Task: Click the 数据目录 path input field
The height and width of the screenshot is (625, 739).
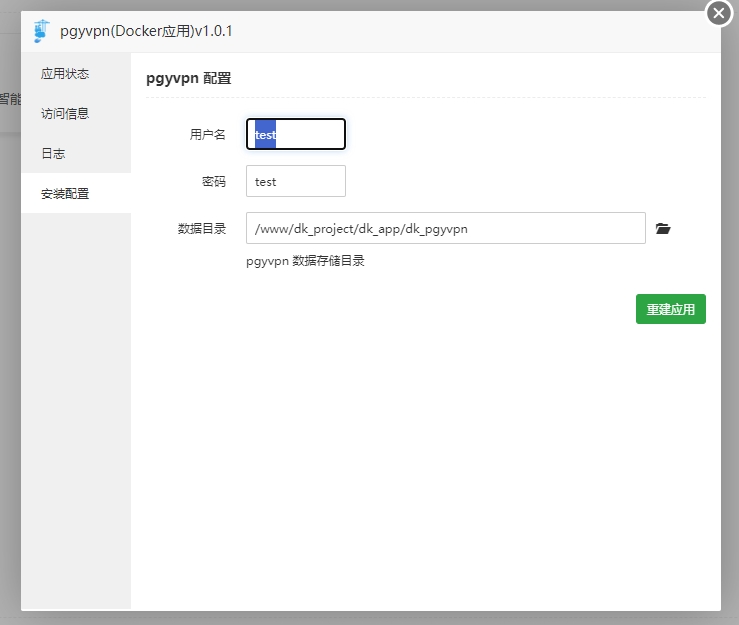Action: (x=445, y=228)
